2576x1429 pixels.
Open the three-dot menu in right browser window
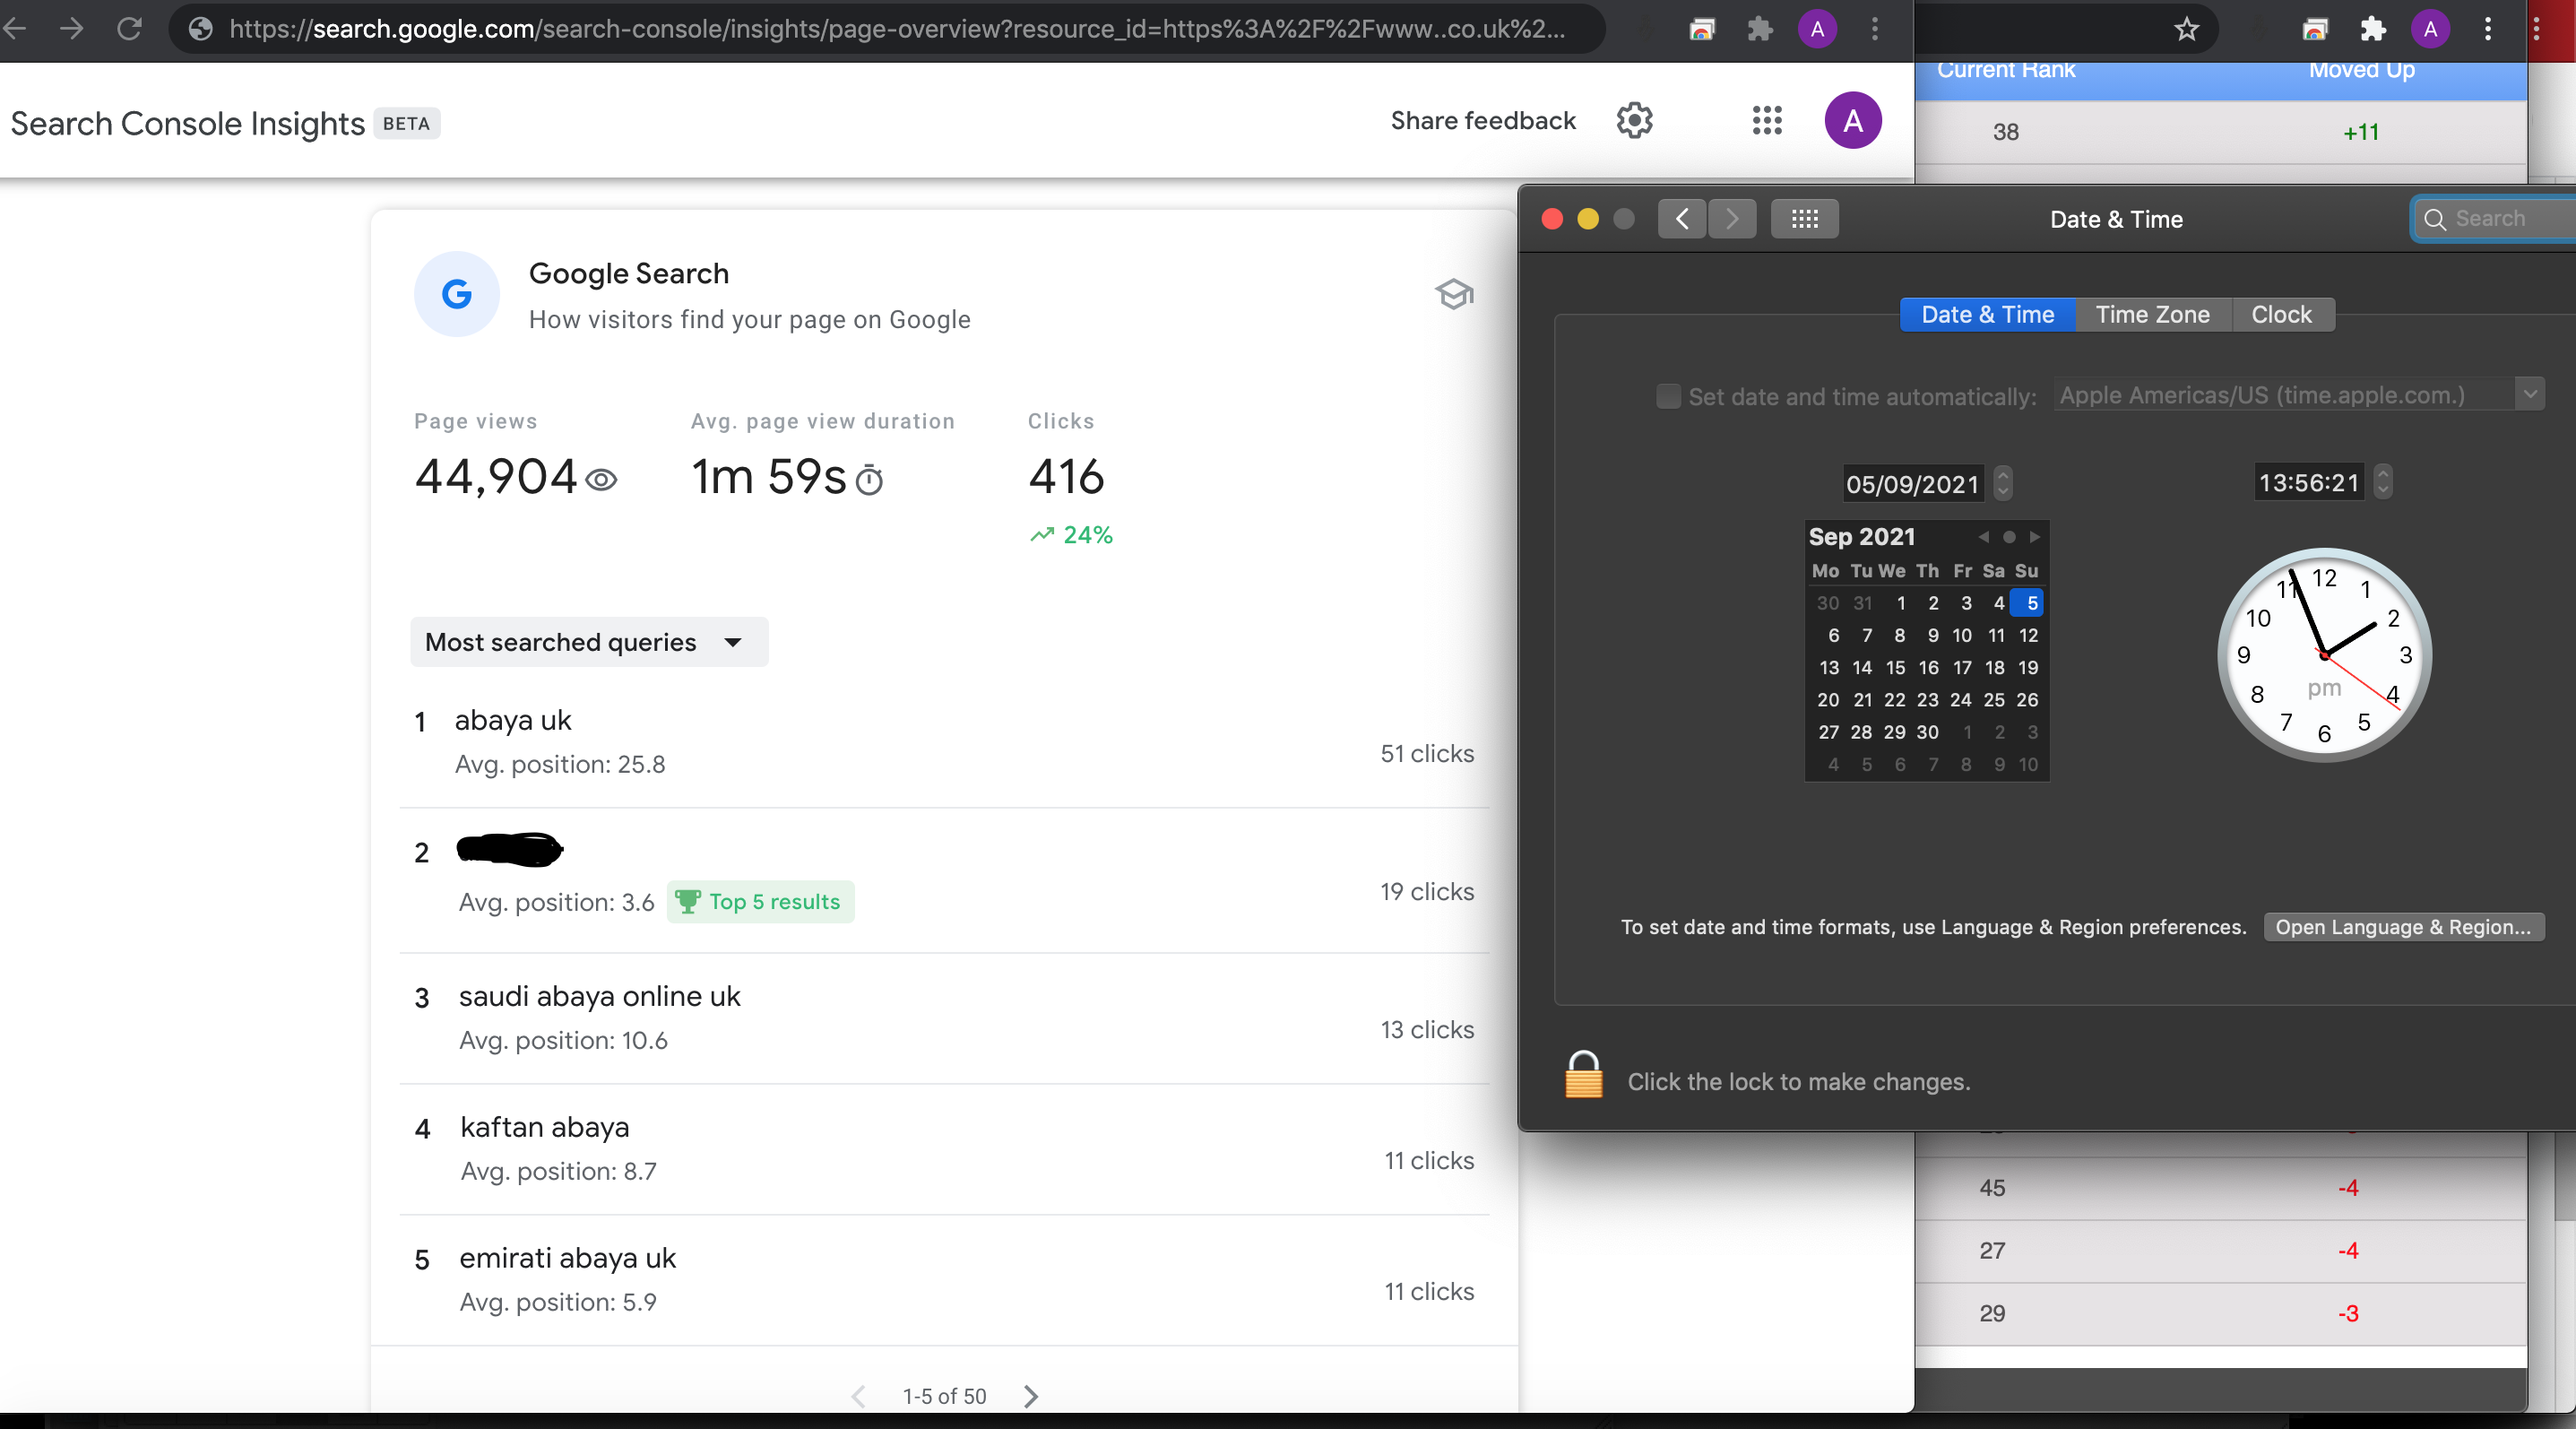tap(2488, 29)
